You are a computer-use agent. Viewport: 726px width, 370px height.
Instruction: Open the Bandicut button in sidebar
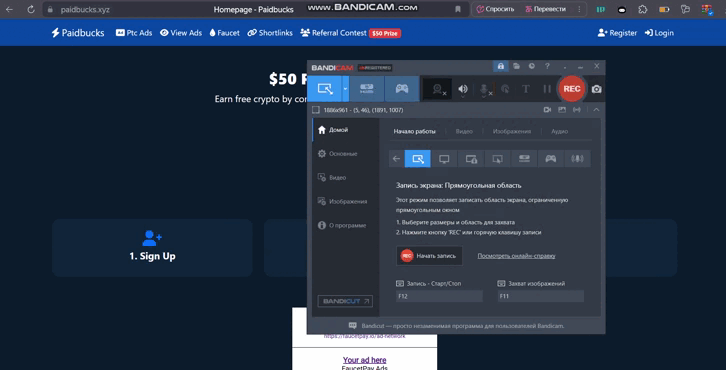[x=345, y=301]
